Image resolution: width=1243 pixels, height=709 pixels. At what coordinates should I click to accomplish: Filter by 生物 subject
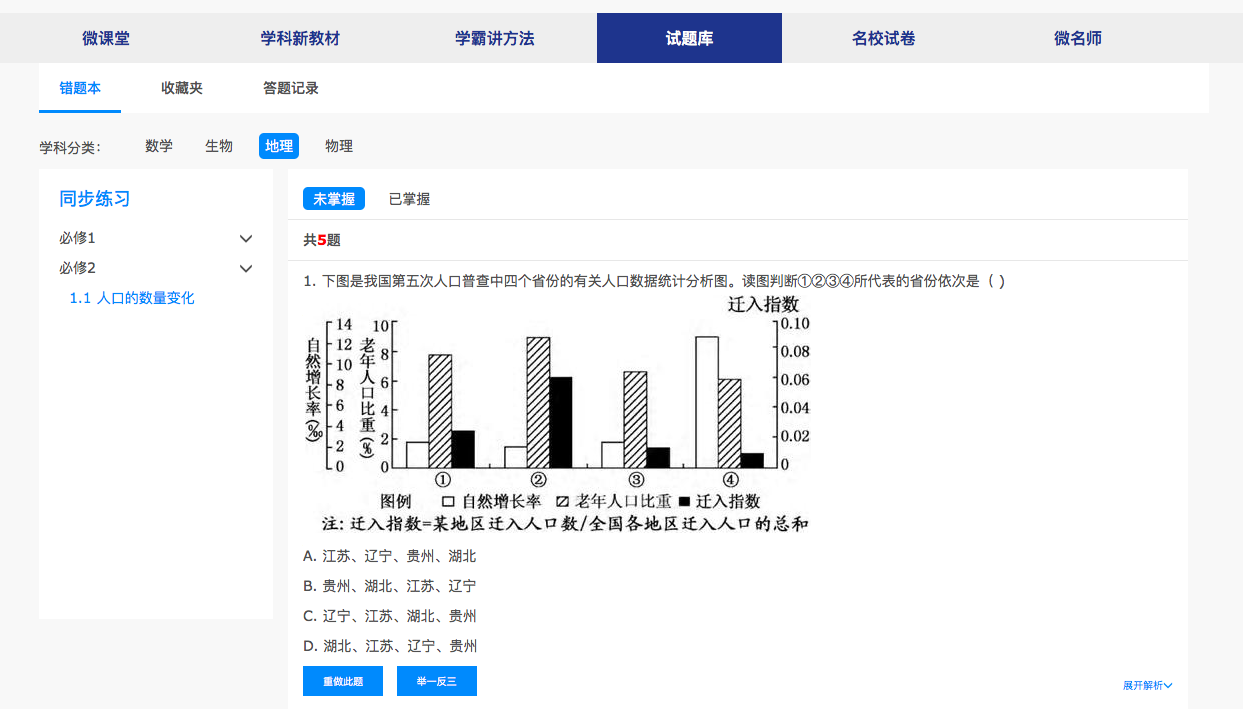pyautogui.click(x=219, y=146)
